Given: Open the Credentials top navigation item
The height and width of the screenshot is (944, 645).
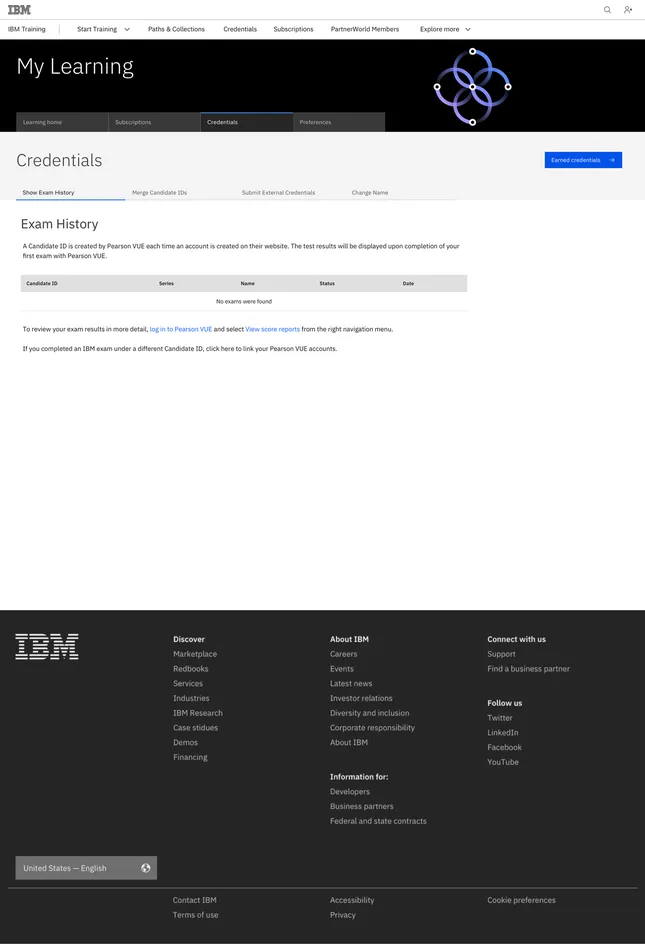Looking at the screenshot, I should pos(240,29).
